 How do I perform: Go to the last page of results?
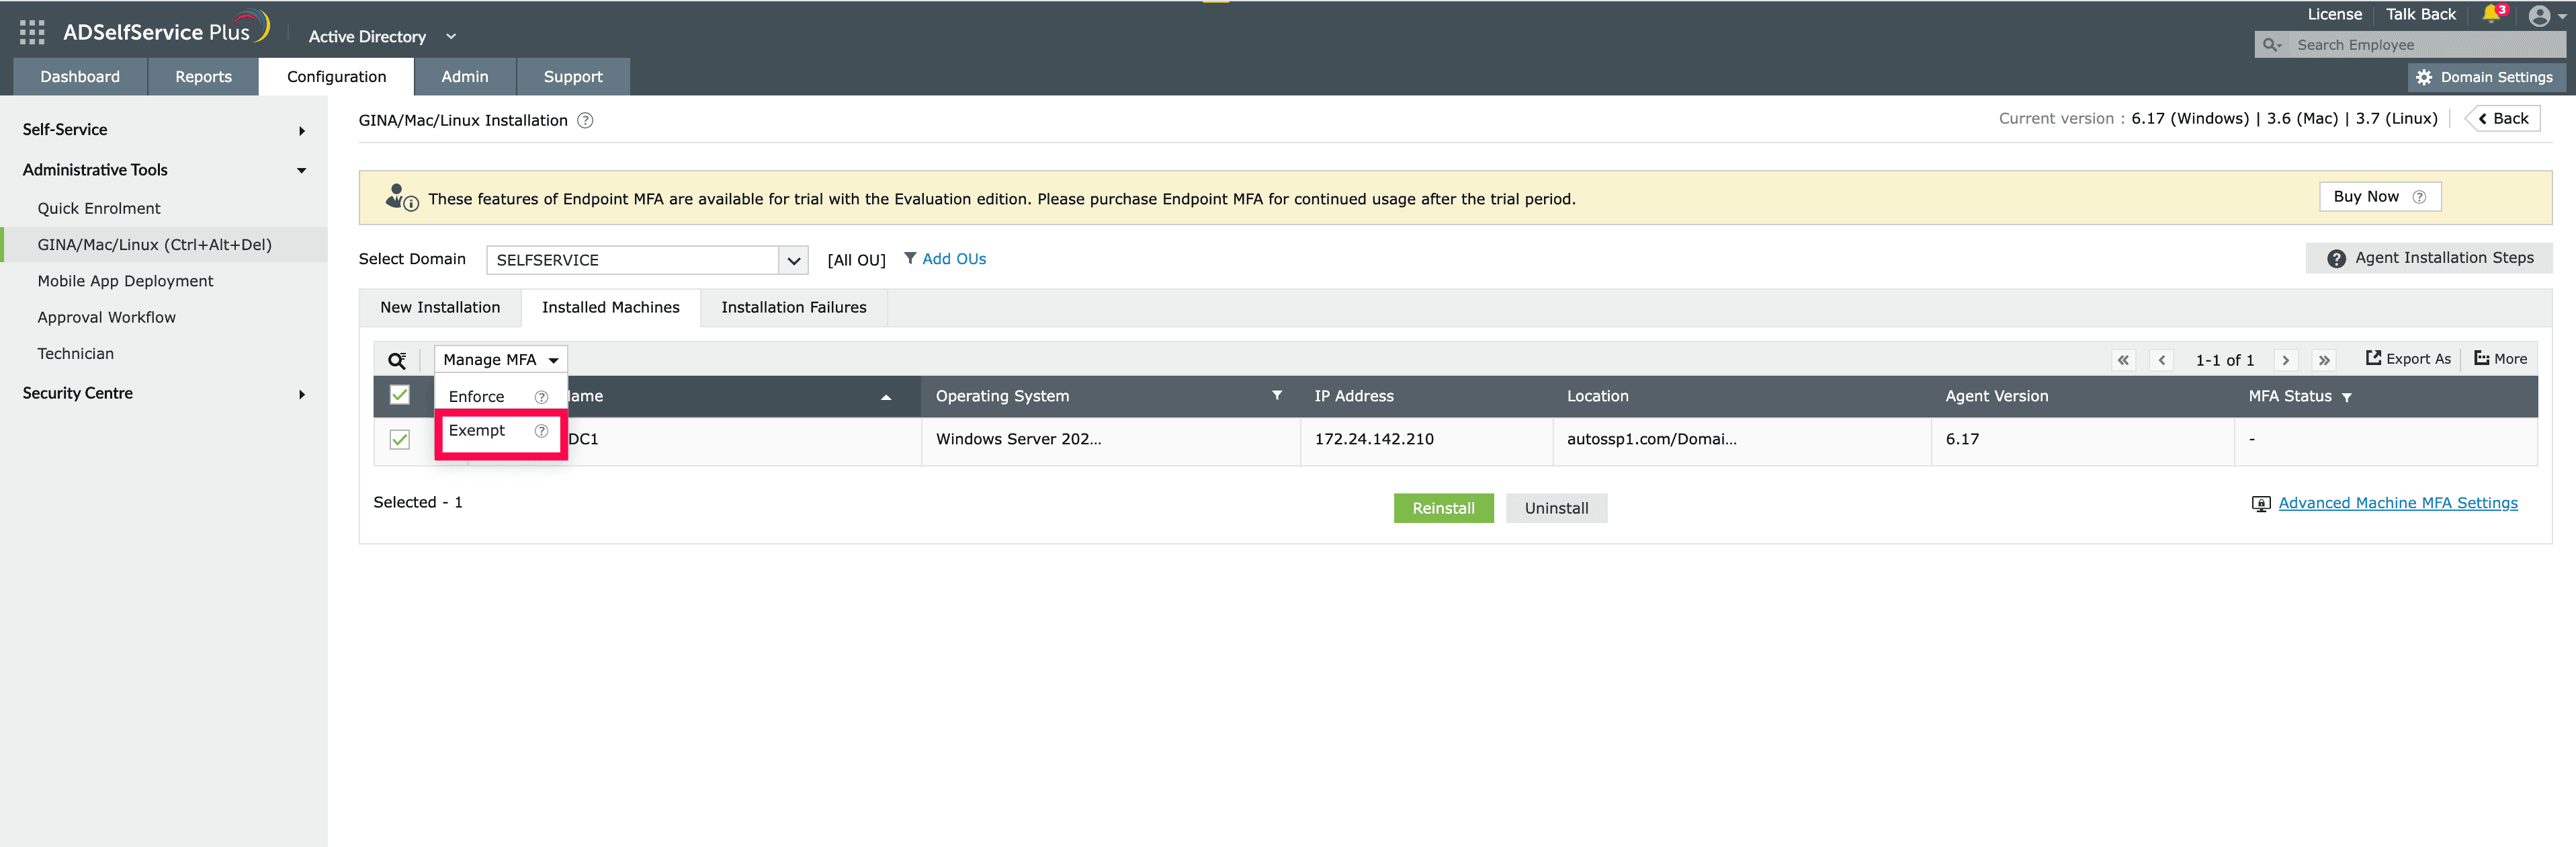[x=2324, y=360]
